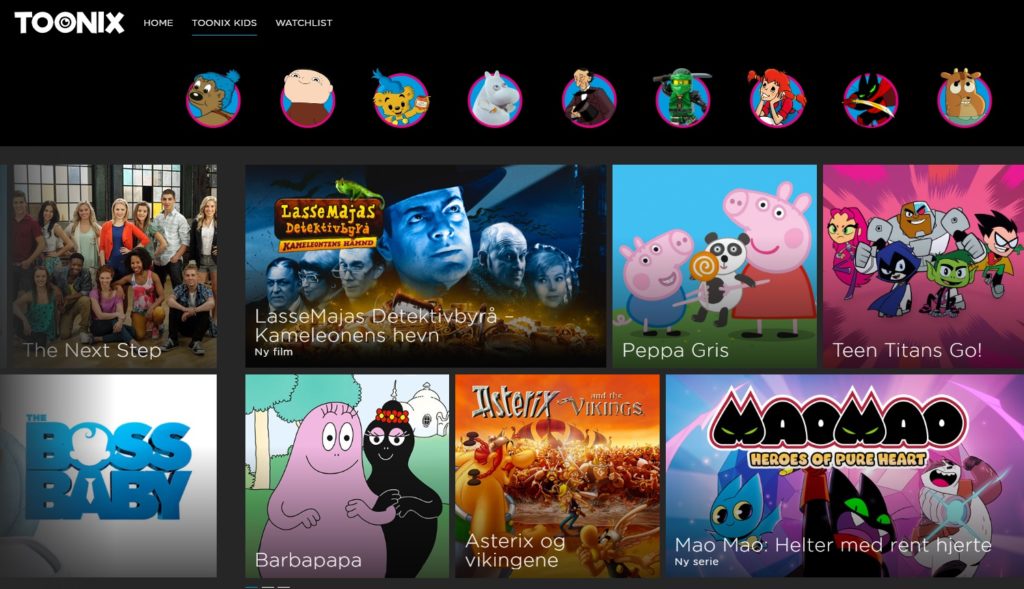Open the Home menu item
Viewport: 1024px width, 589px height.
pos(158,23)
